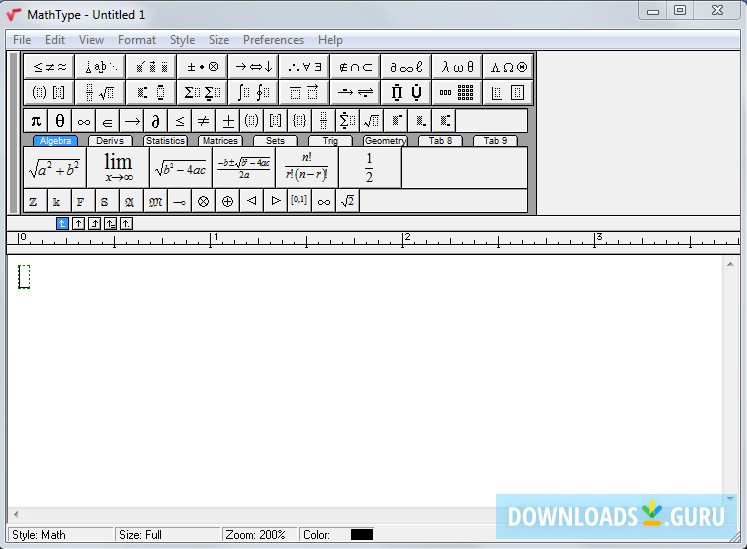Image resolution: width=747 pixels, height=549 pixels.
Task: Select the left-justified tab stop
Action: point(62,224)
